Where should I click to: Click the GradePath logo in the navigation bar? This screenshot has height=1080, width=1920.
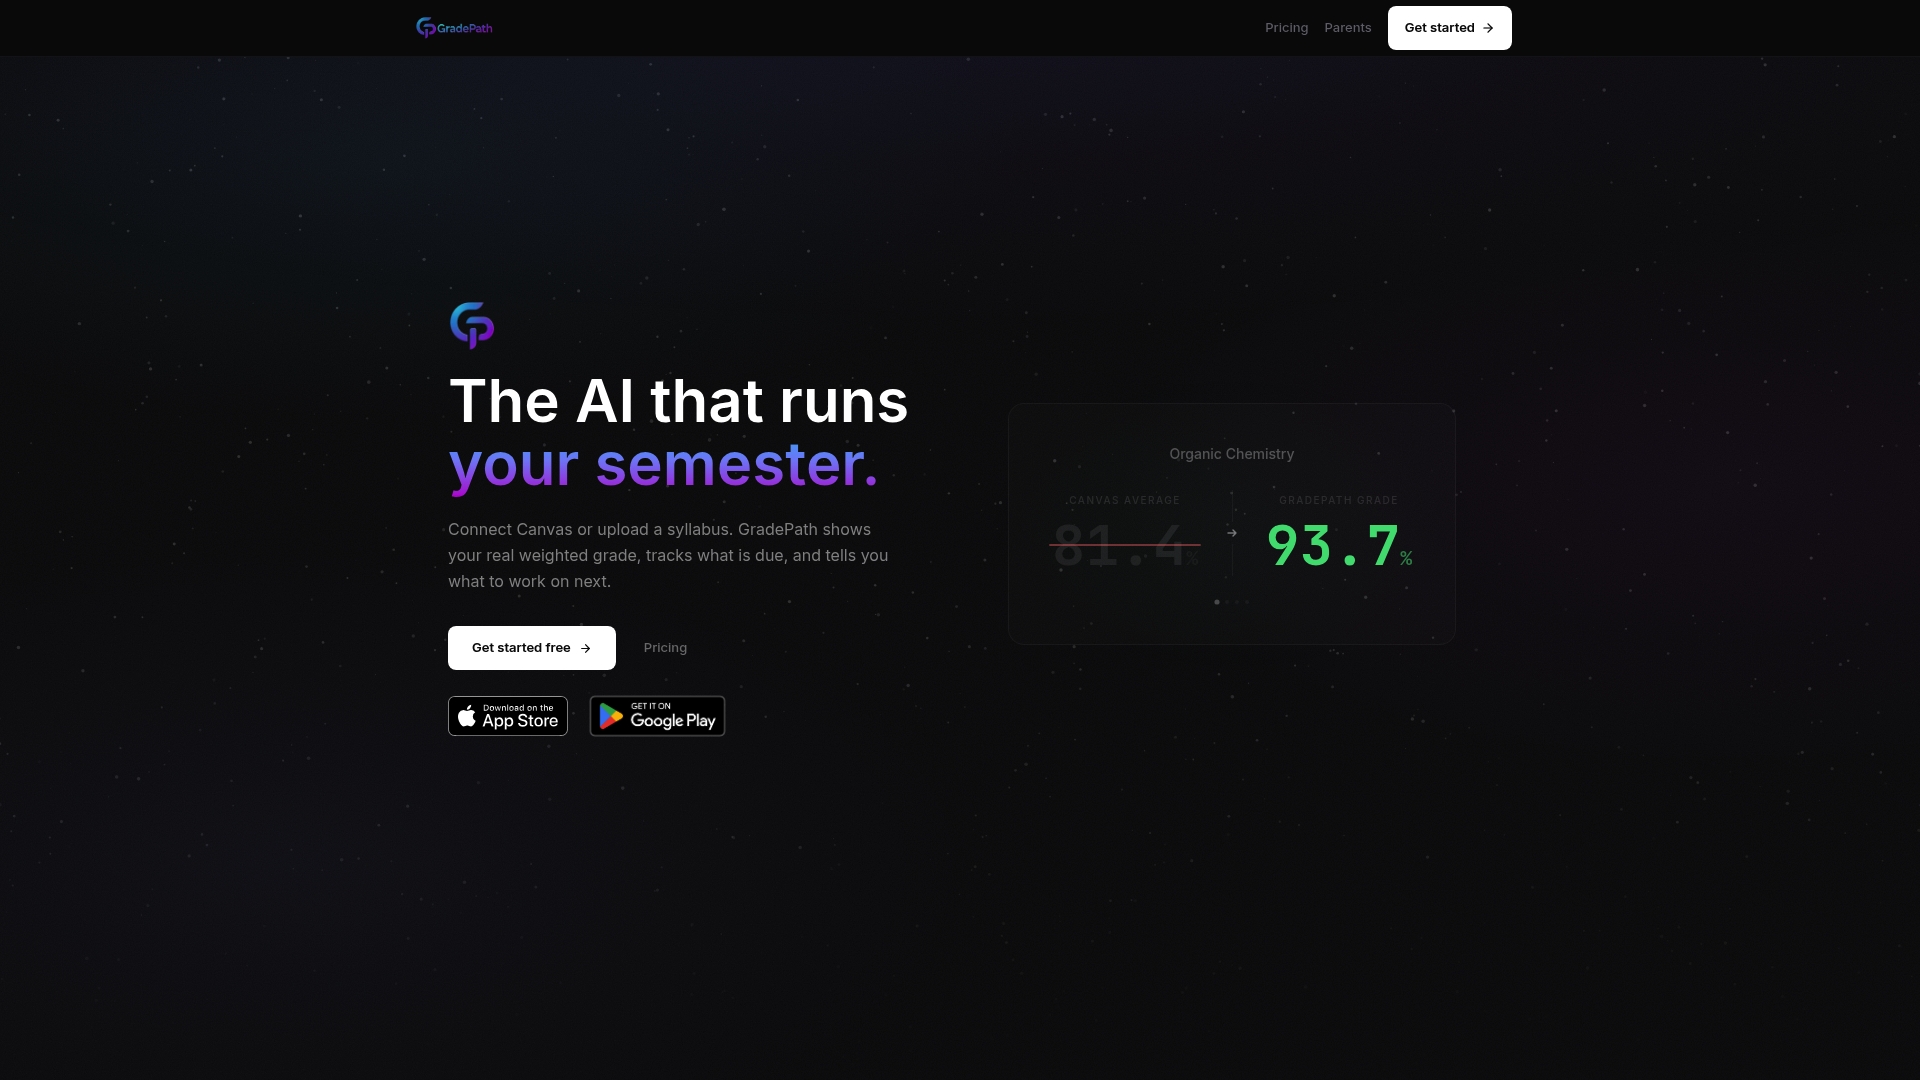coord(454,28)
